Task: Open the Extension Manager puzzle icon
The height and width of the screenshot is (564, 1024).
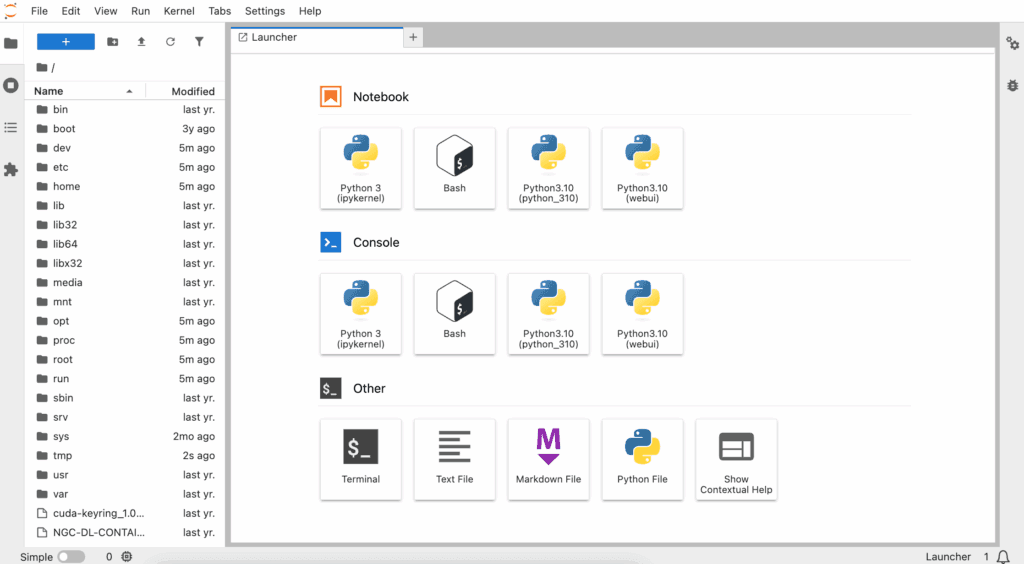Action: pos(11,170)
